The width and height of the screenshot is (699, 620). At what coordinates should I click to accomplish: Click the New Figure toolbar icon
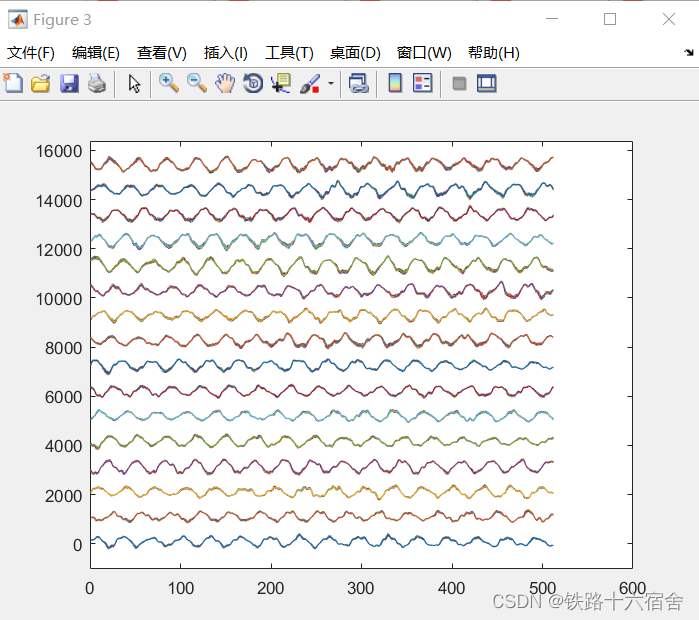click(x=13, y=83)
